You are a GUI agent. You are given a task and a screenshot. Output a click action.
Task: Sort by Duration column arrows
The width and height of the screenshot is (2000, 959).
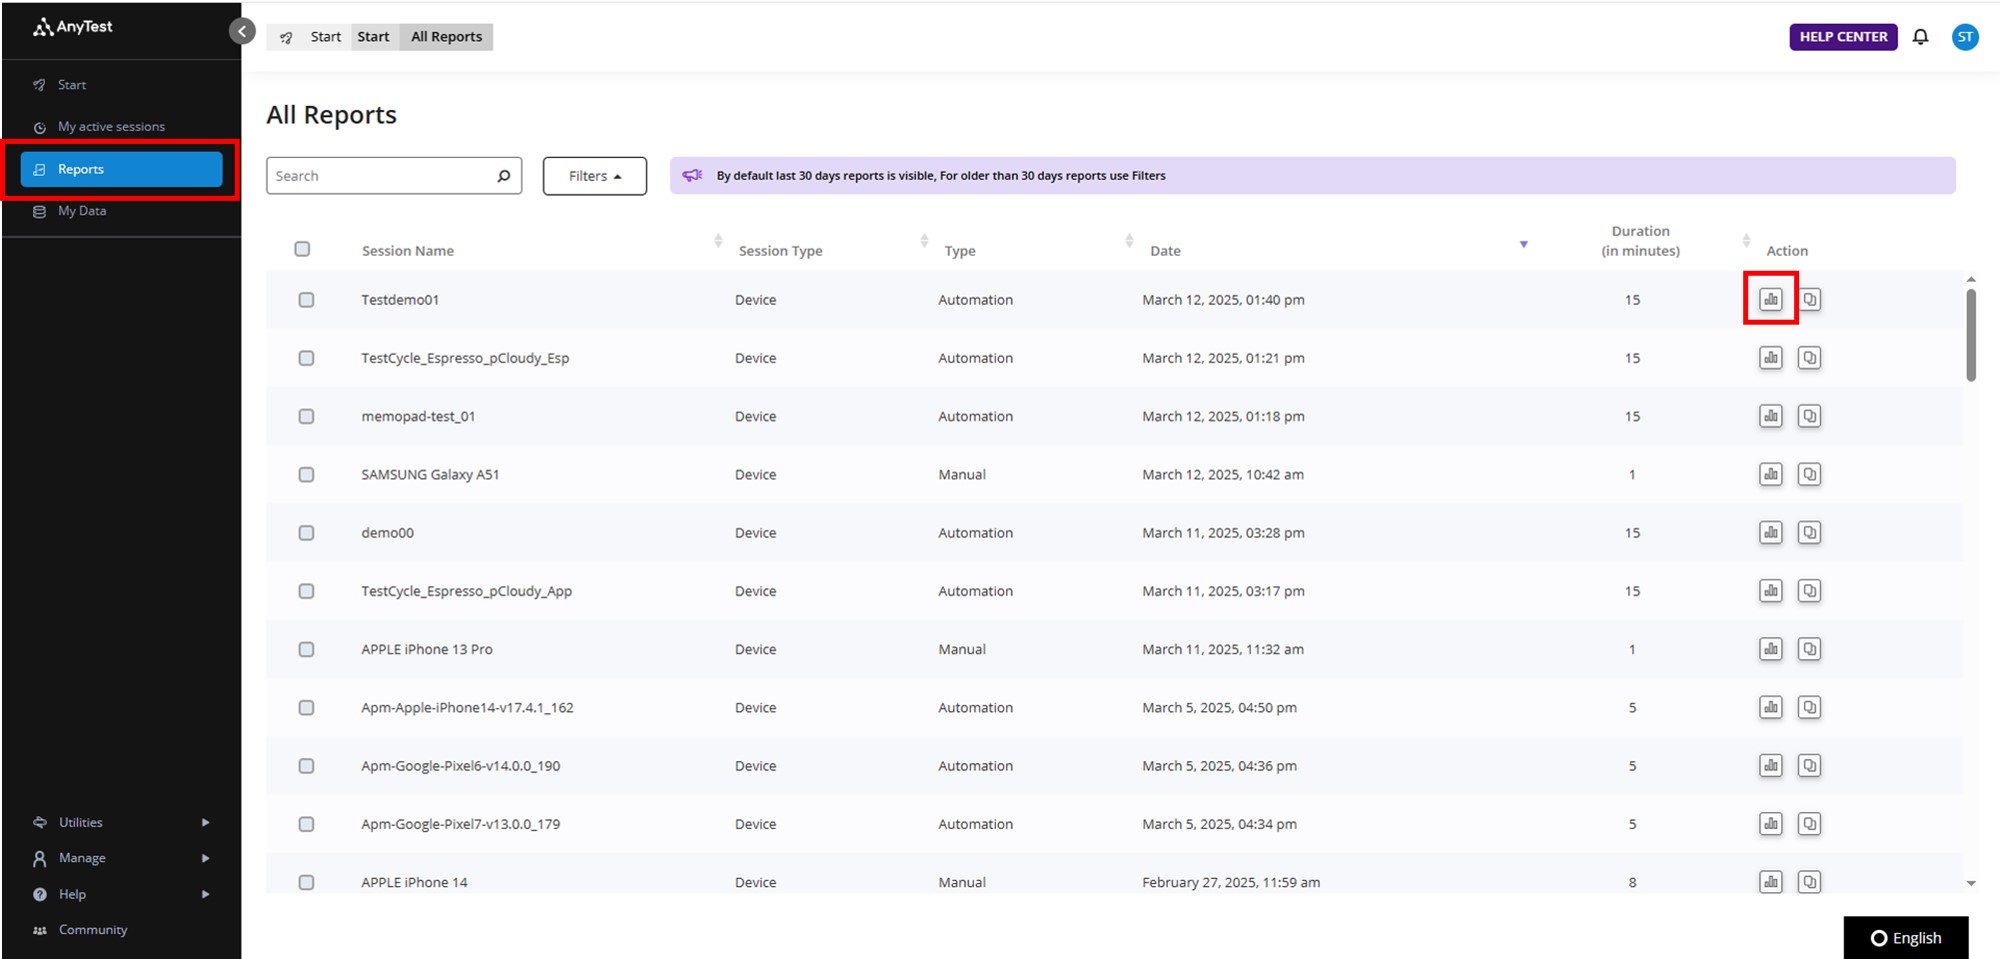point(1746,241)
